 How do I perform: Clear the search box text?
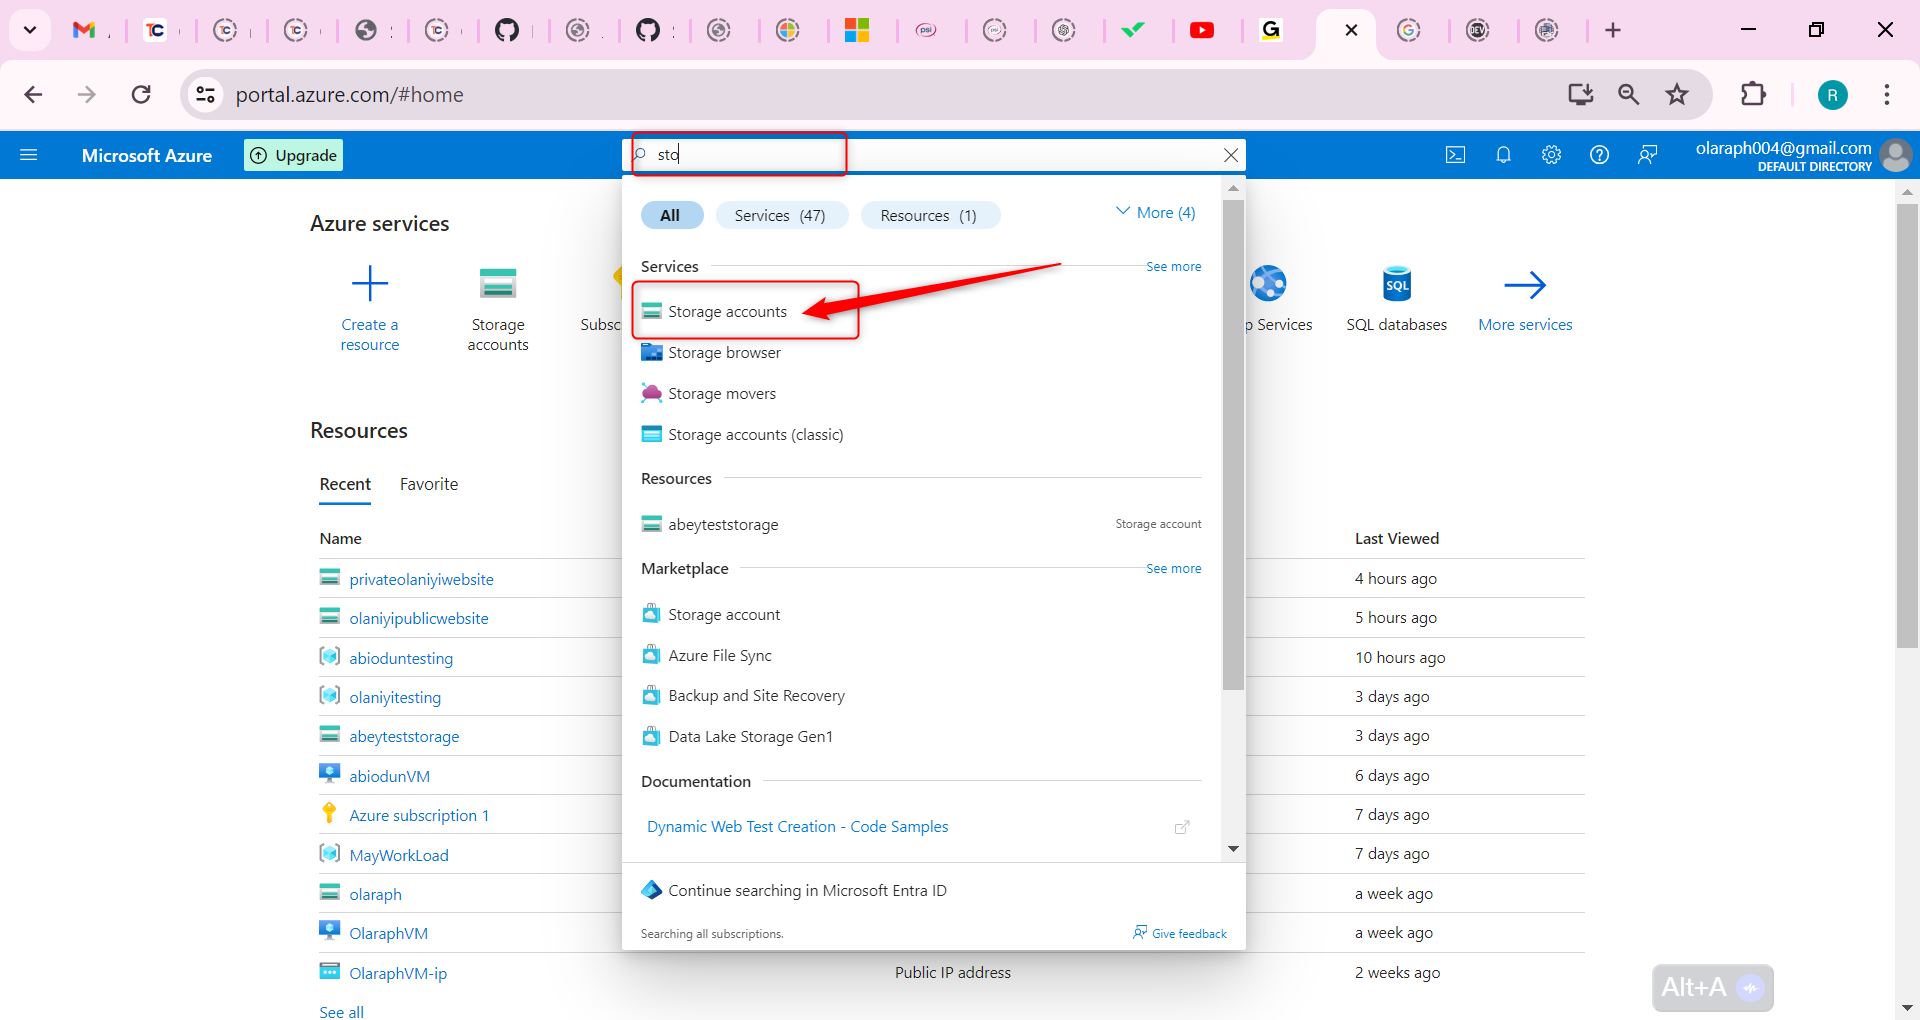click(x=1231, y=155)
